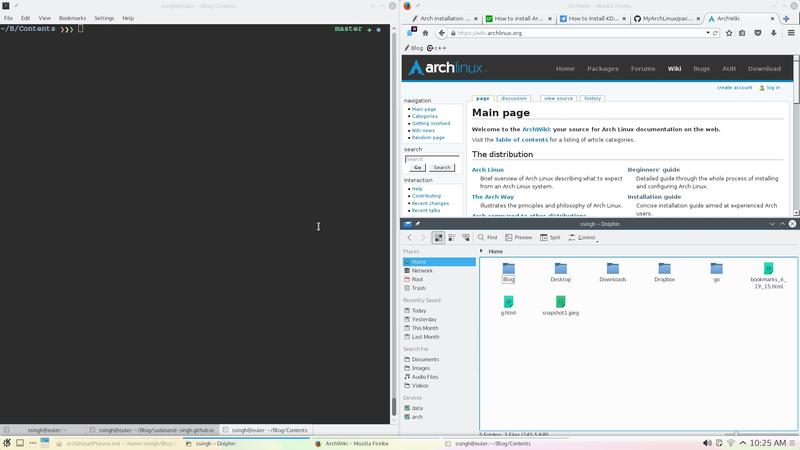Open the go folder in Dolphin

[x=716, y=272]
